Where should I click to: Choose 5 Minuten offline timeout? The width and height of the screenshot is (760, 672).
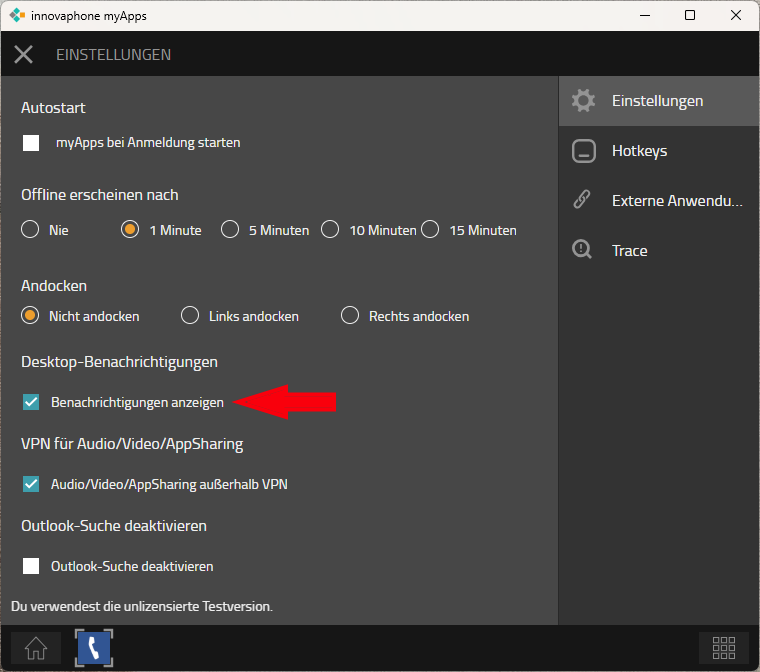click(x=230, y=230)
